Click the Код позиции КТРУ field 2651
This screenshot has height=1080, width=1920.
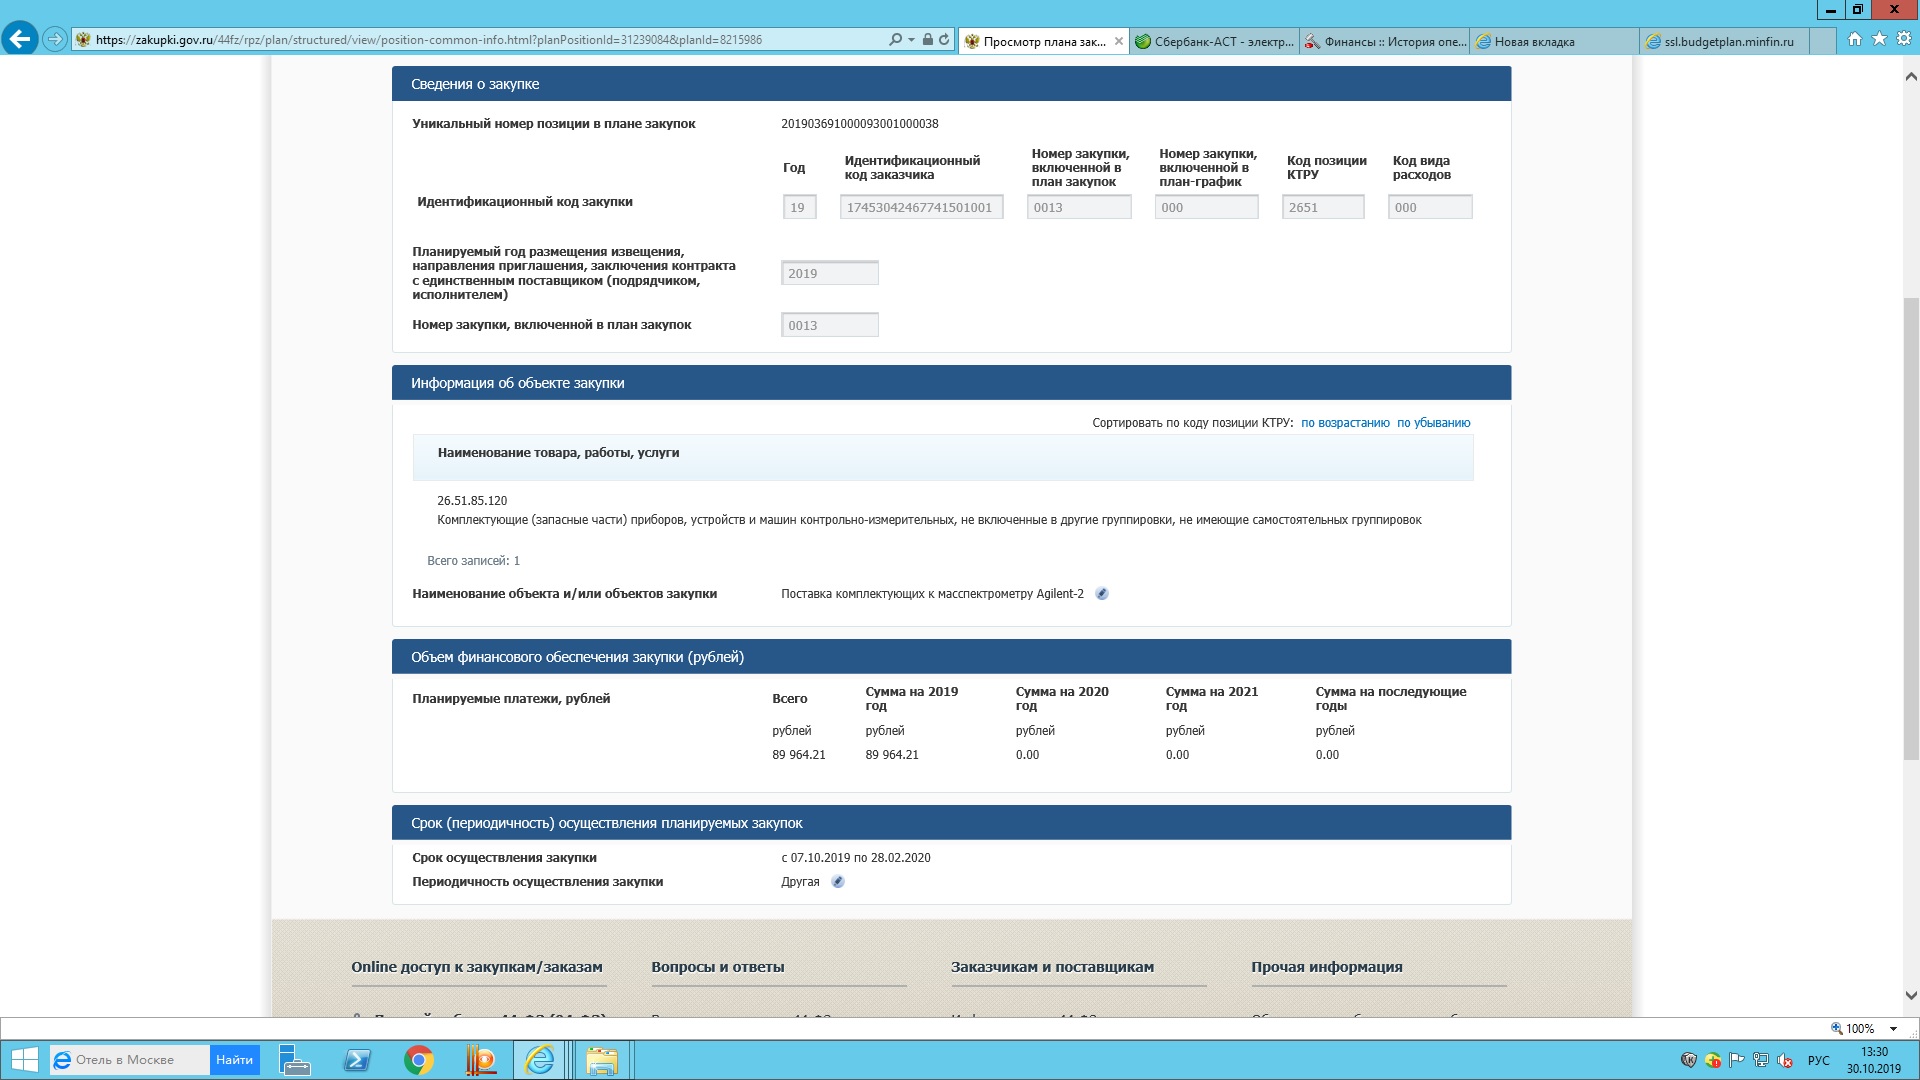click(1323, 207)
